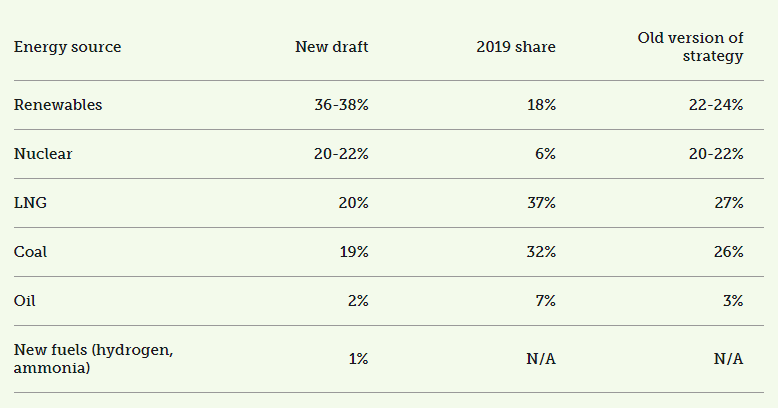This screenshot has width=778, height=408.
Task: Click the "2019 share" column header
Action: click(x=515, y=47)
